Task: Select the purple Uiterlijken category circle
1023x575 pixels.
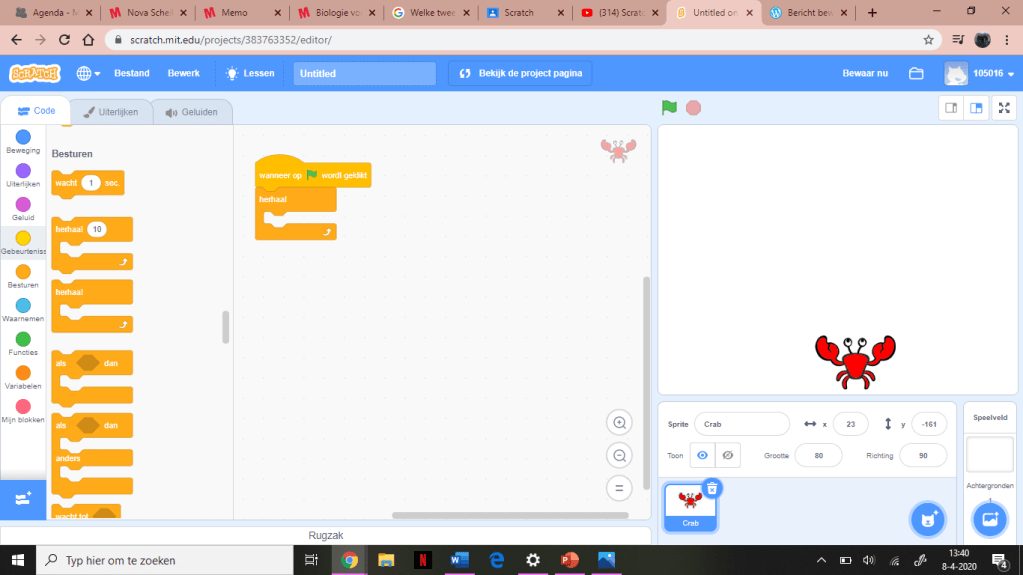Action: [23, 171]
